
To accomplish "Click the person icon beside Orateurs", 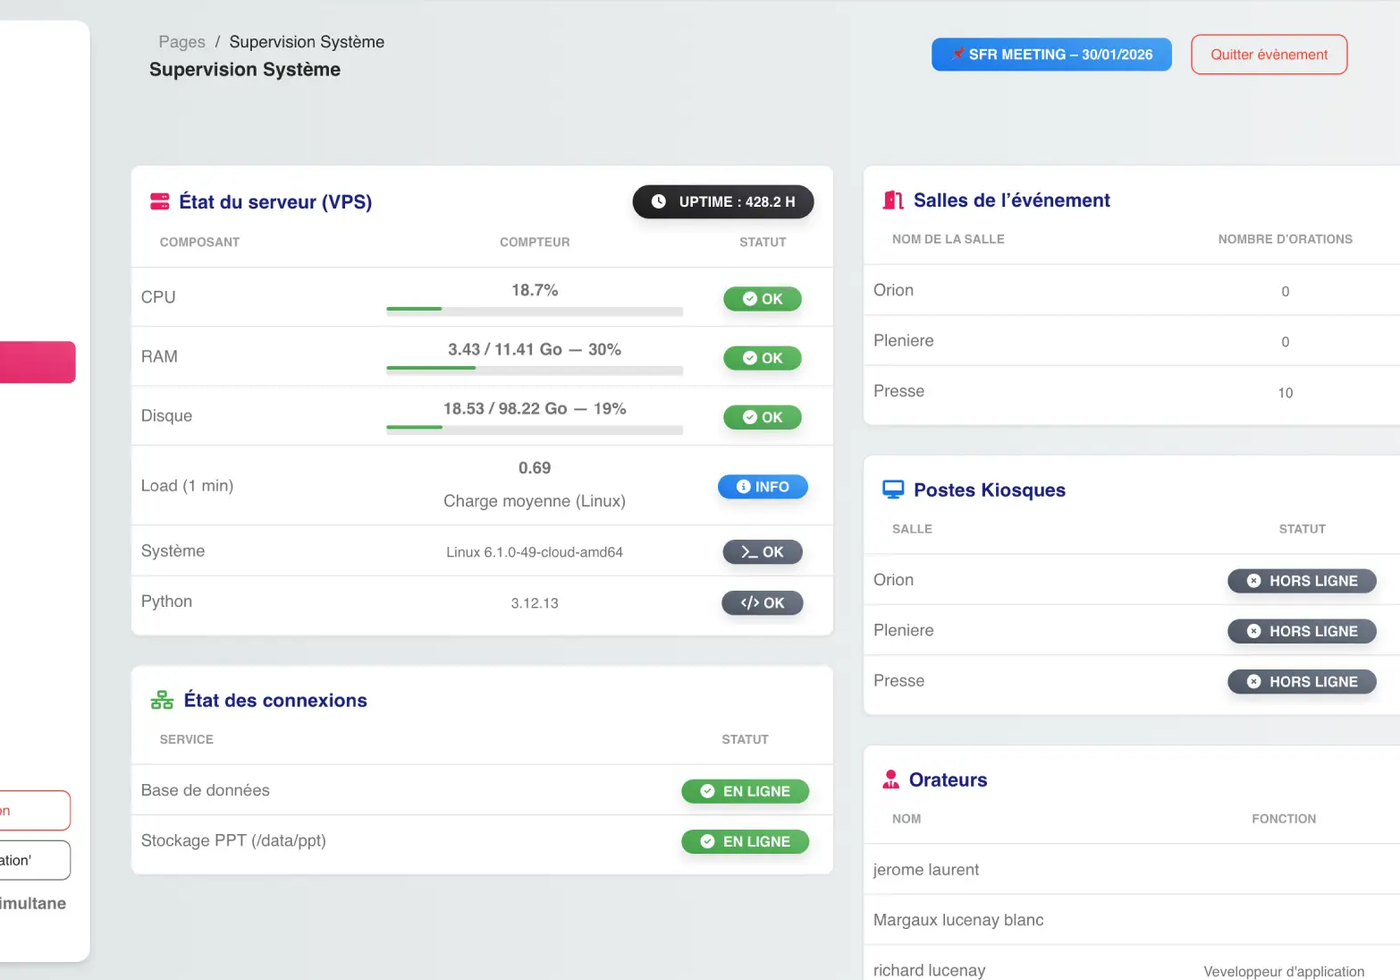I will pos(891,779).
